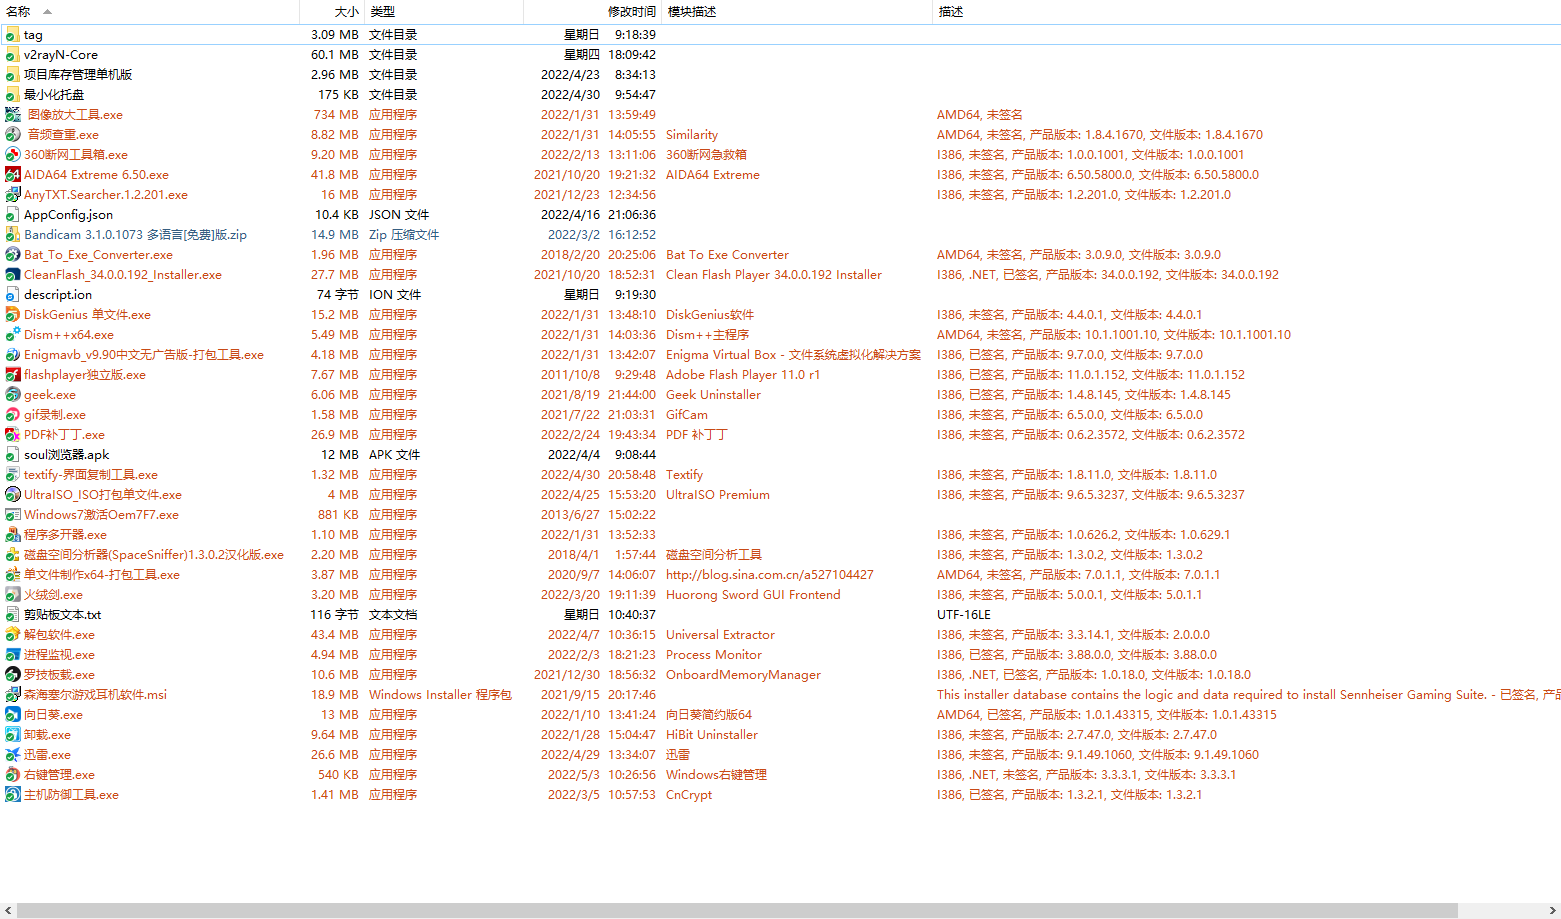The width and height of the screenshot is (1561, 919).
Task: Click the AIDA64 Extreme 6.50.exe file icon
Action: coord(12,175)
